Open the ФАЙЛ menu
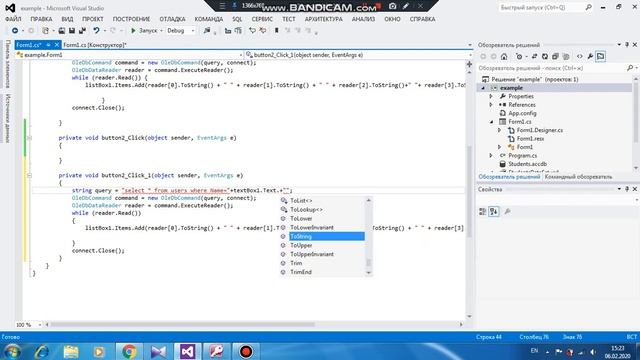 pos(13,19)
